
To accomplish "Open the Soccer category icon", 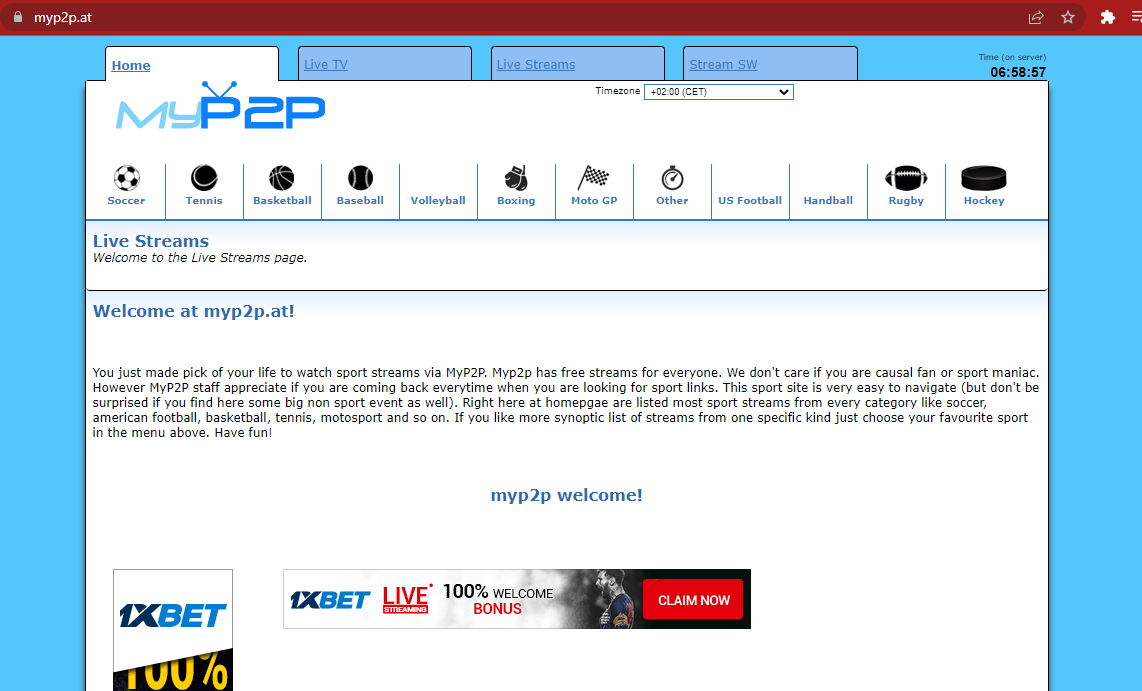I will (x=126, y=178).
